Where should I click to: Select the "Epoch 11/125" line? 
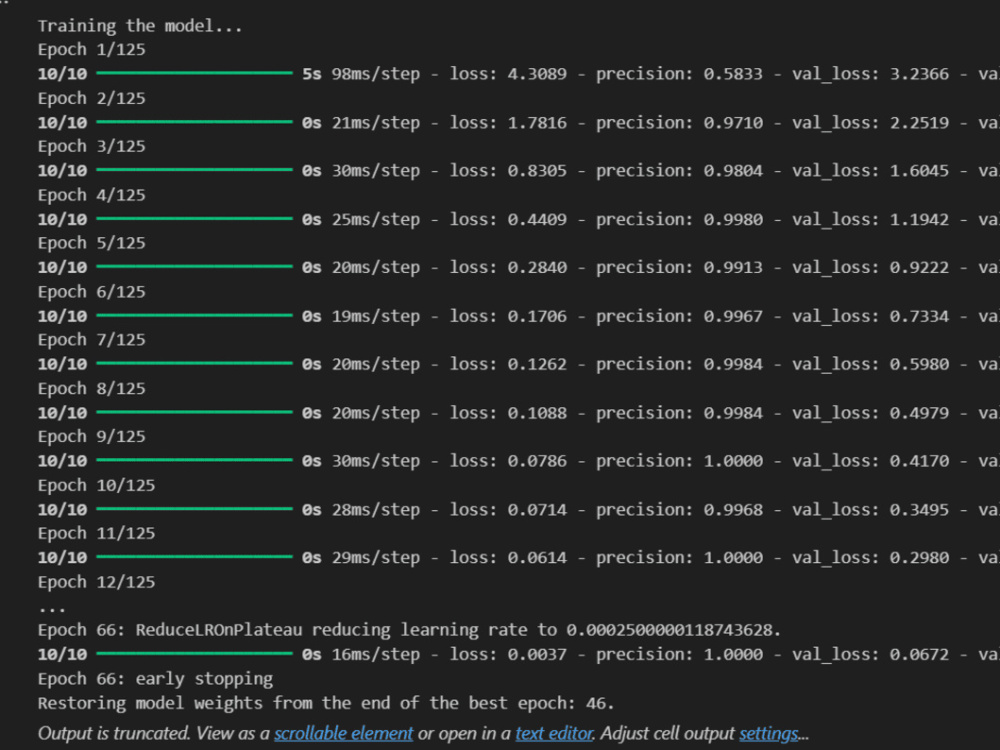point(96,533)
